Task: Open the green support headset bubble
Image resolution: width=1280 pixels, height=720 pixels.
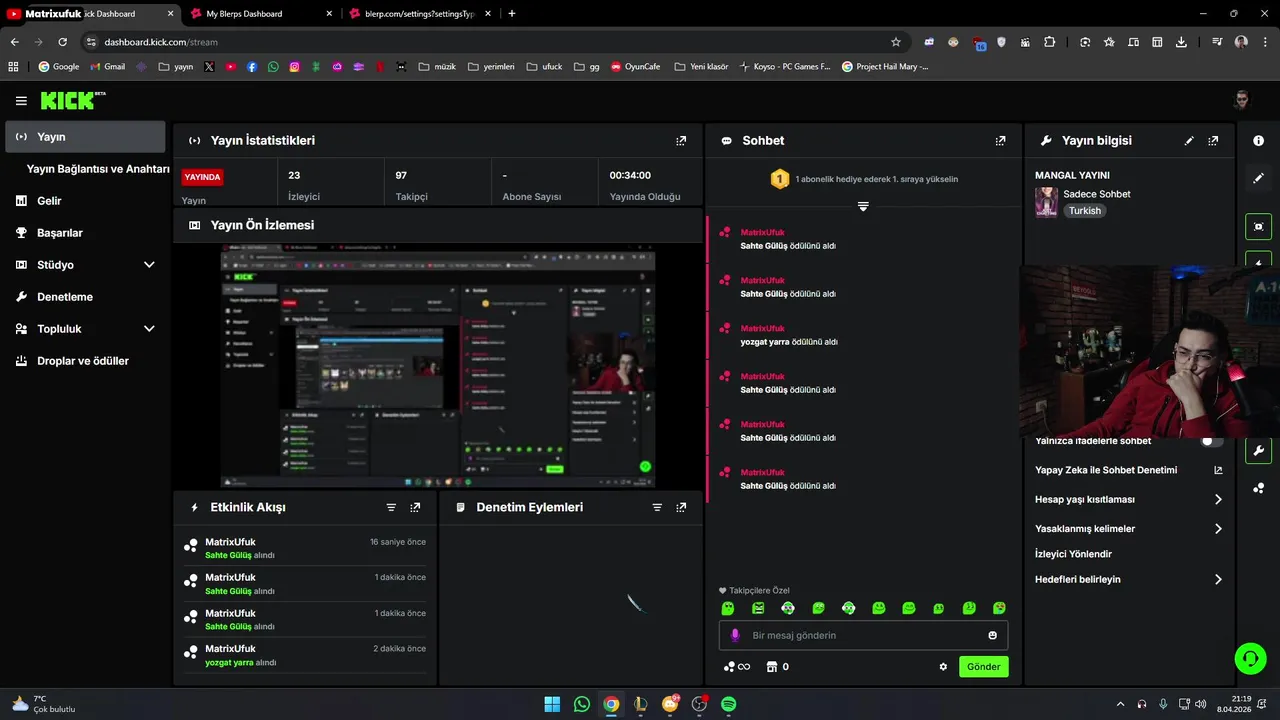Action: click(x=1250, y=658)
